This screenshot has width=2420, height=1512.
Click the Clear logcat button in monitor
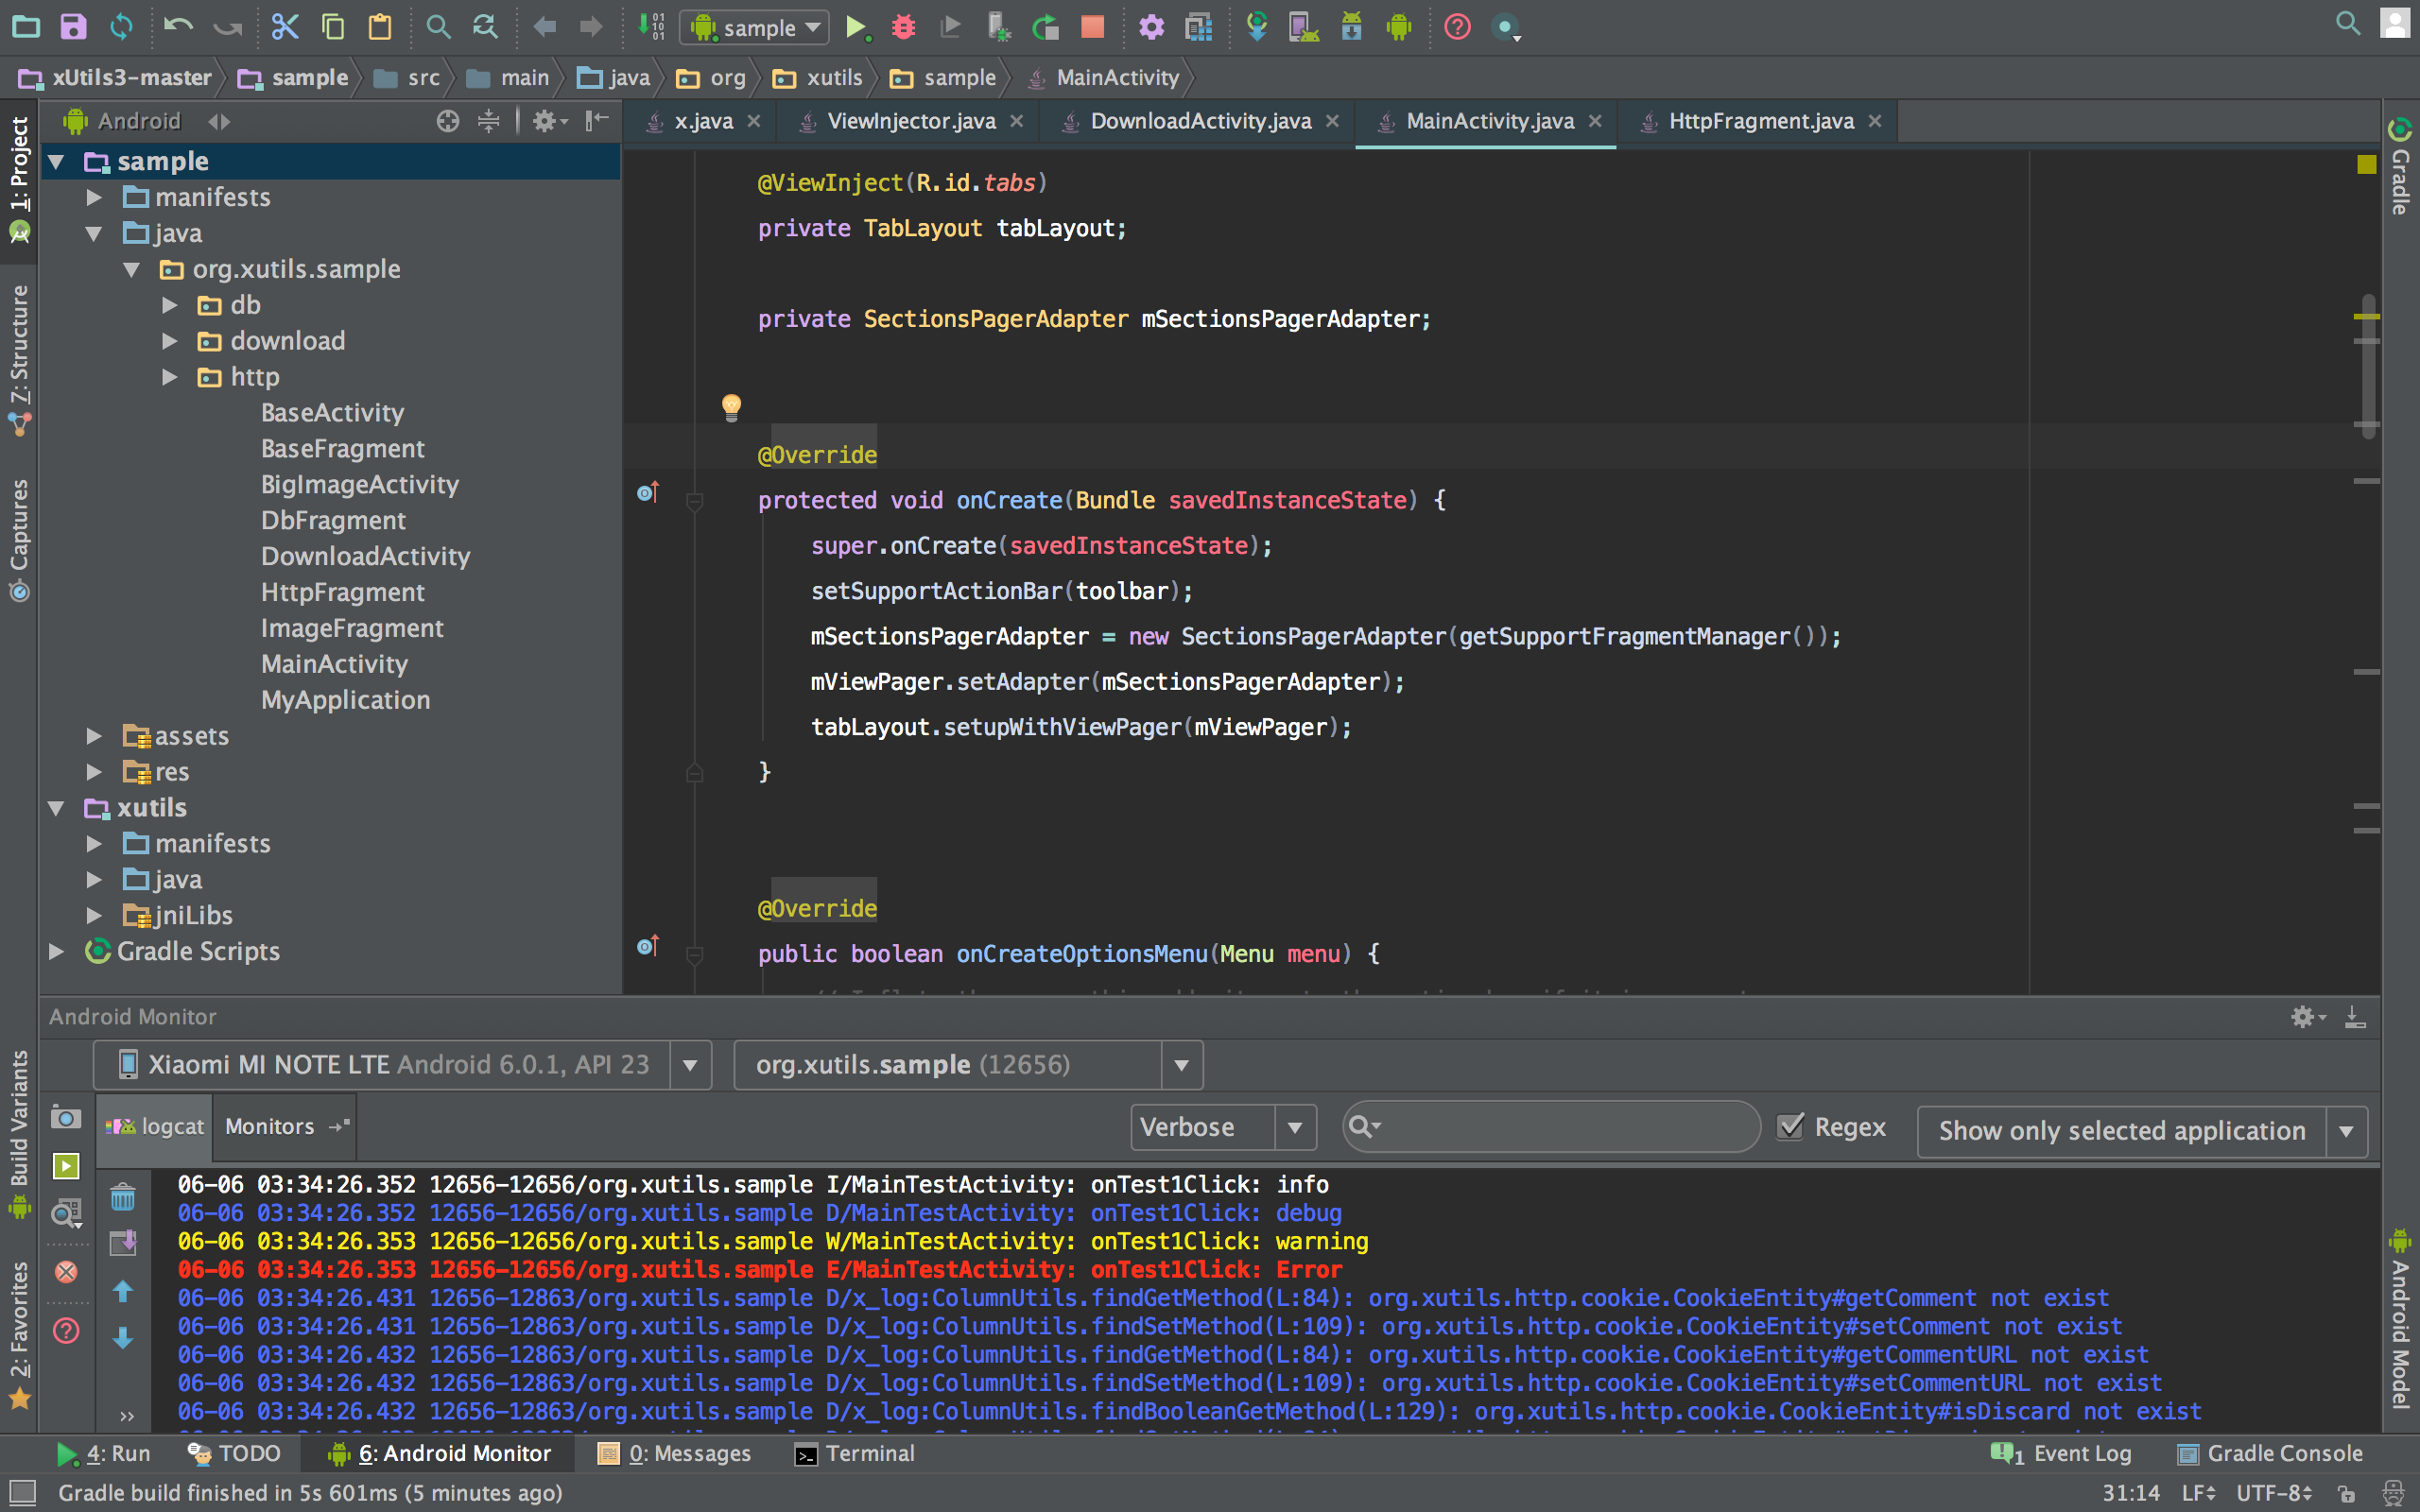tap(124, 1195)
